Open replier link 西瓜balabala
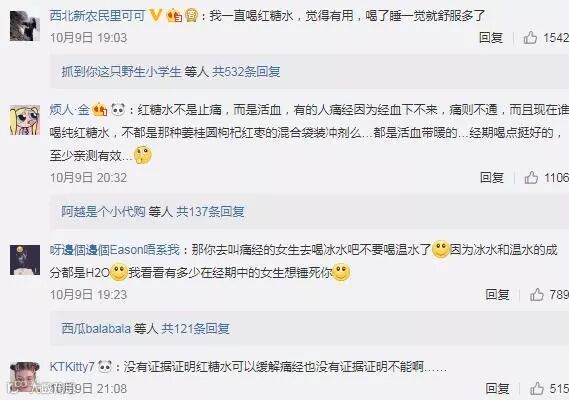The height and width of the screenshot is (400, 569). point(96,329)
